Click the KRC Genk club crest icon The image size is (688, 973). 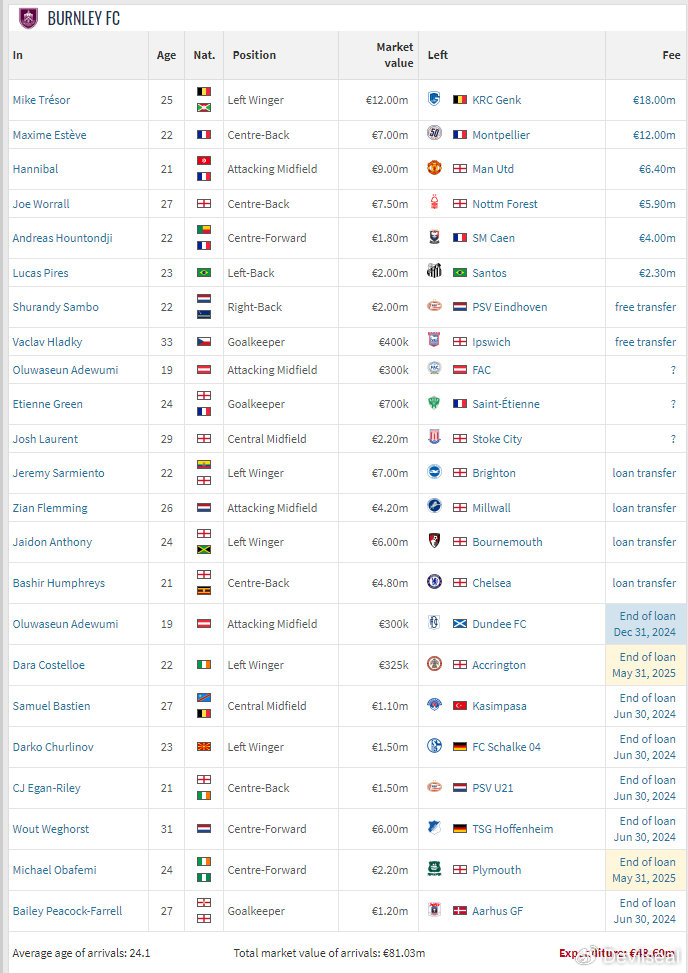434,100
